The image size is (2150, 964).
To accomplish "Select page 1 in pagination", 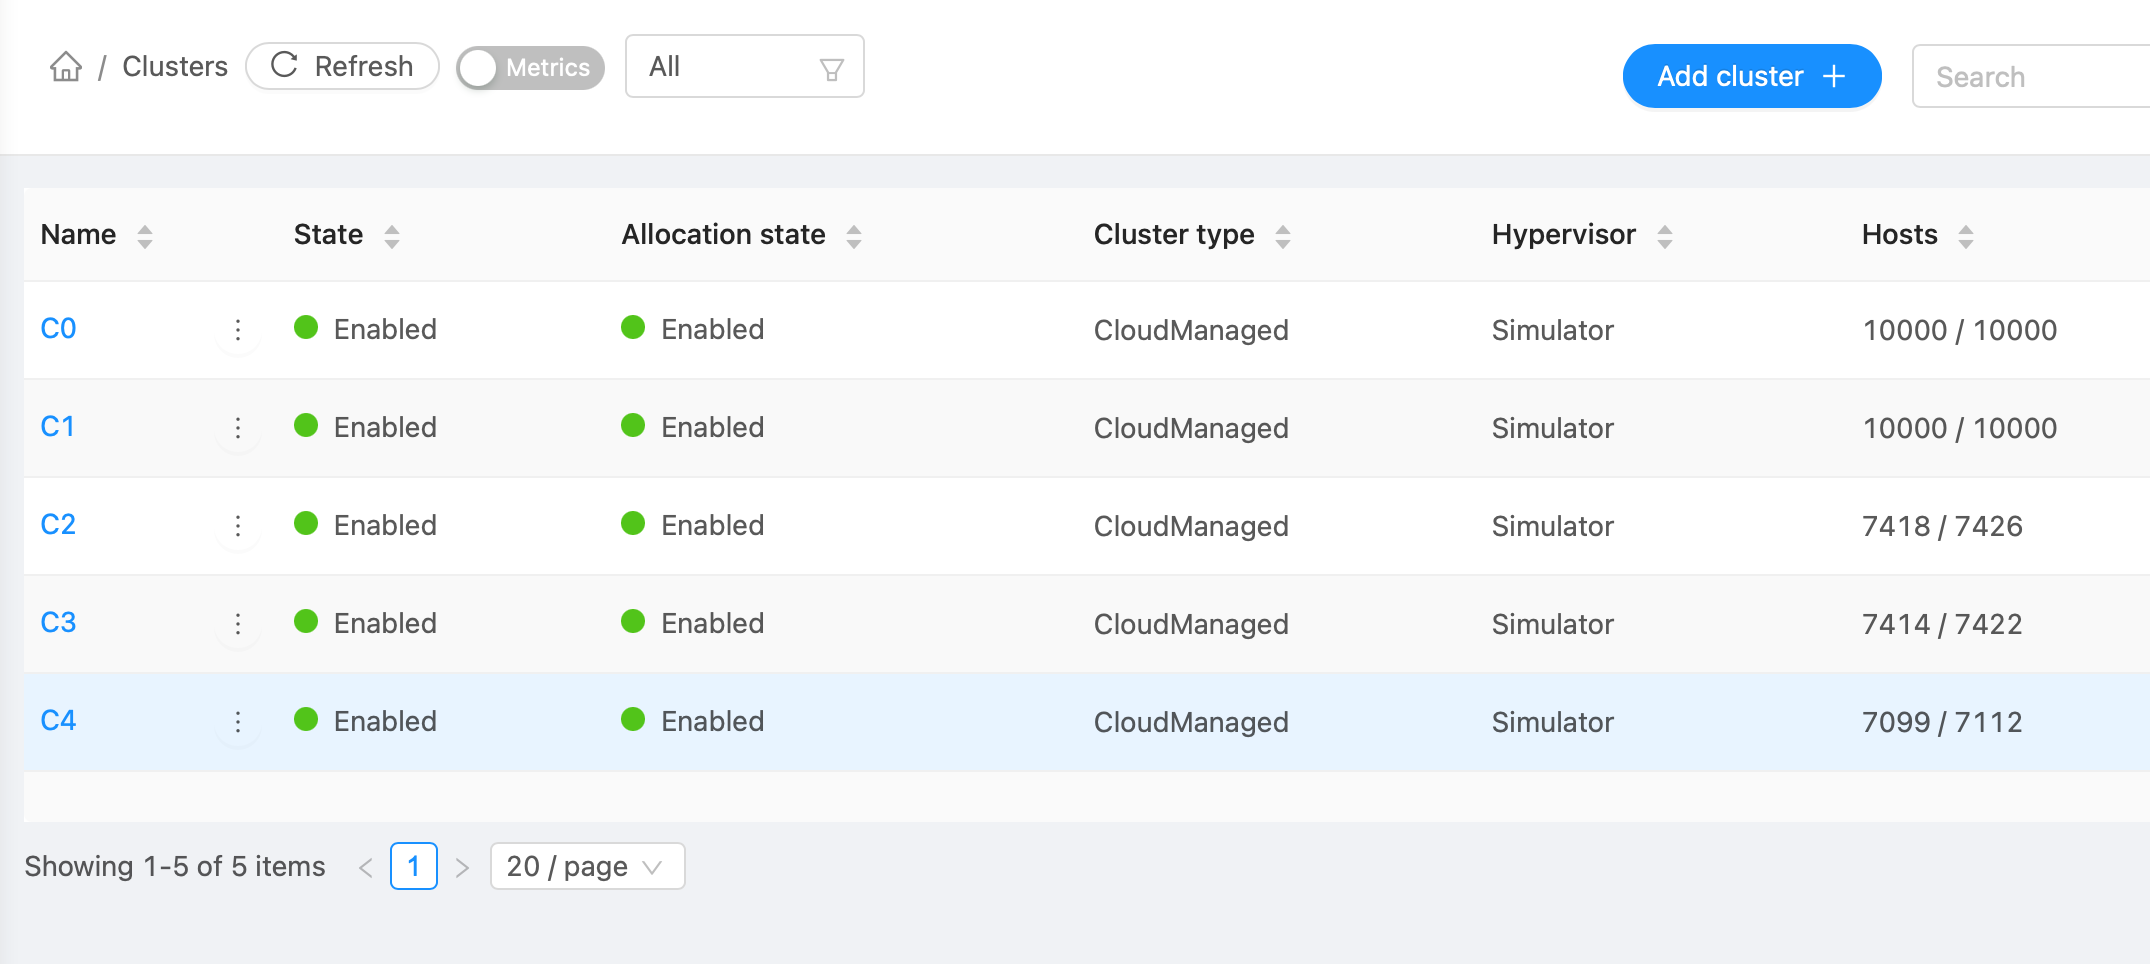I will [x=413, y=866].
